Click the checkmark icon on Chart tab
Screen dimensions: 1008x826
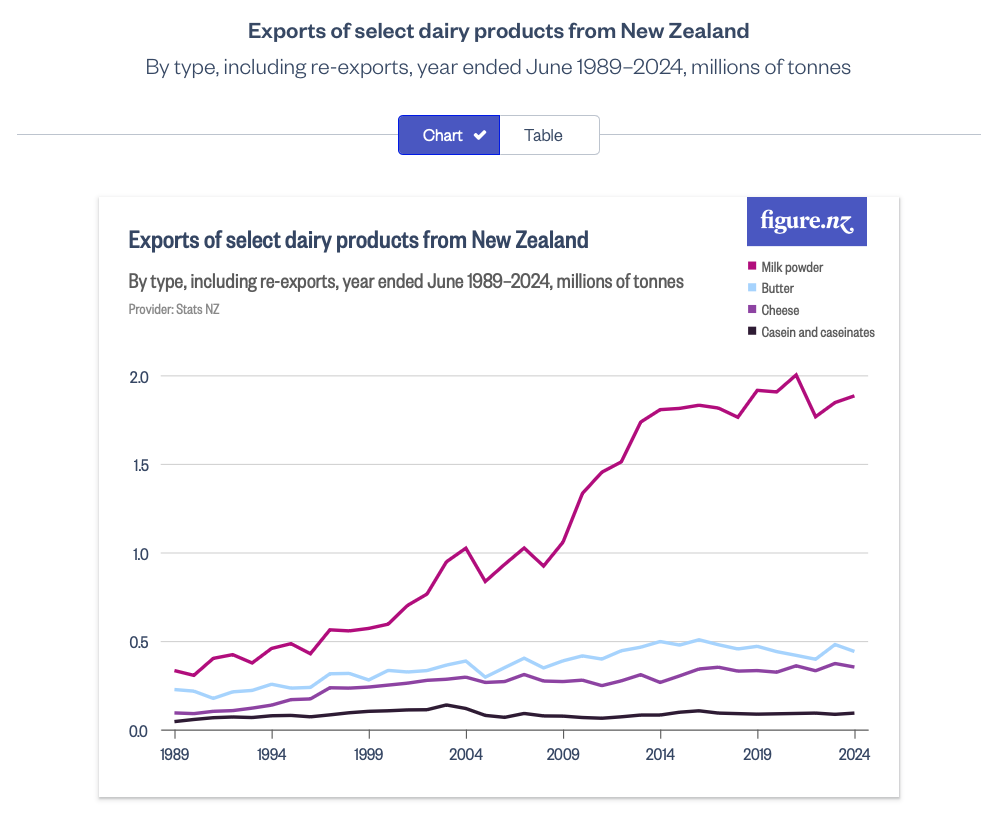[480, 135]
